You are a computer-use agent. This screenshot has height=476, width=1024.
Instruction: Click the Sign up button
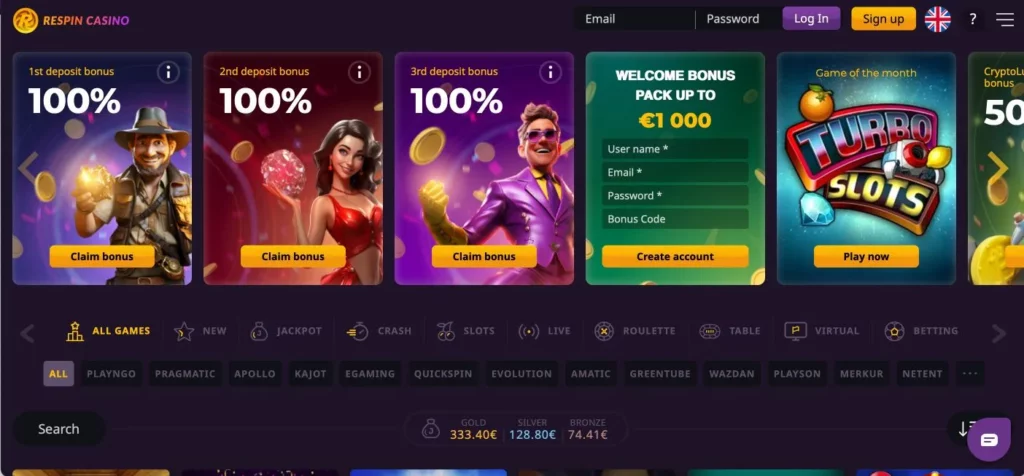(883, 19)
